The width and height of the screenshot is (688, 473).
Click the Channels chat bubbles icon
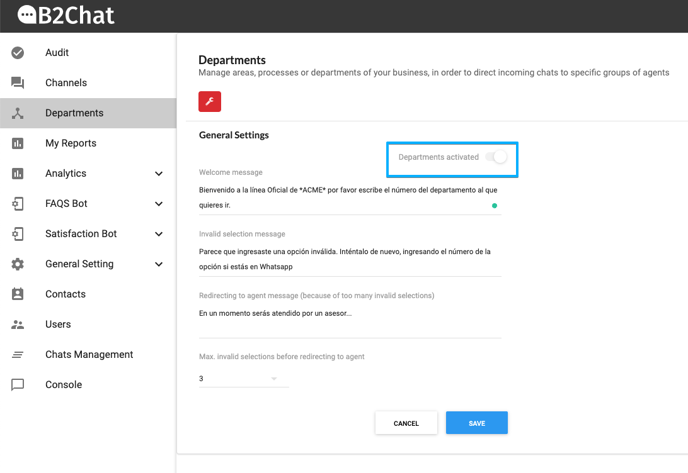coord(18,82)
